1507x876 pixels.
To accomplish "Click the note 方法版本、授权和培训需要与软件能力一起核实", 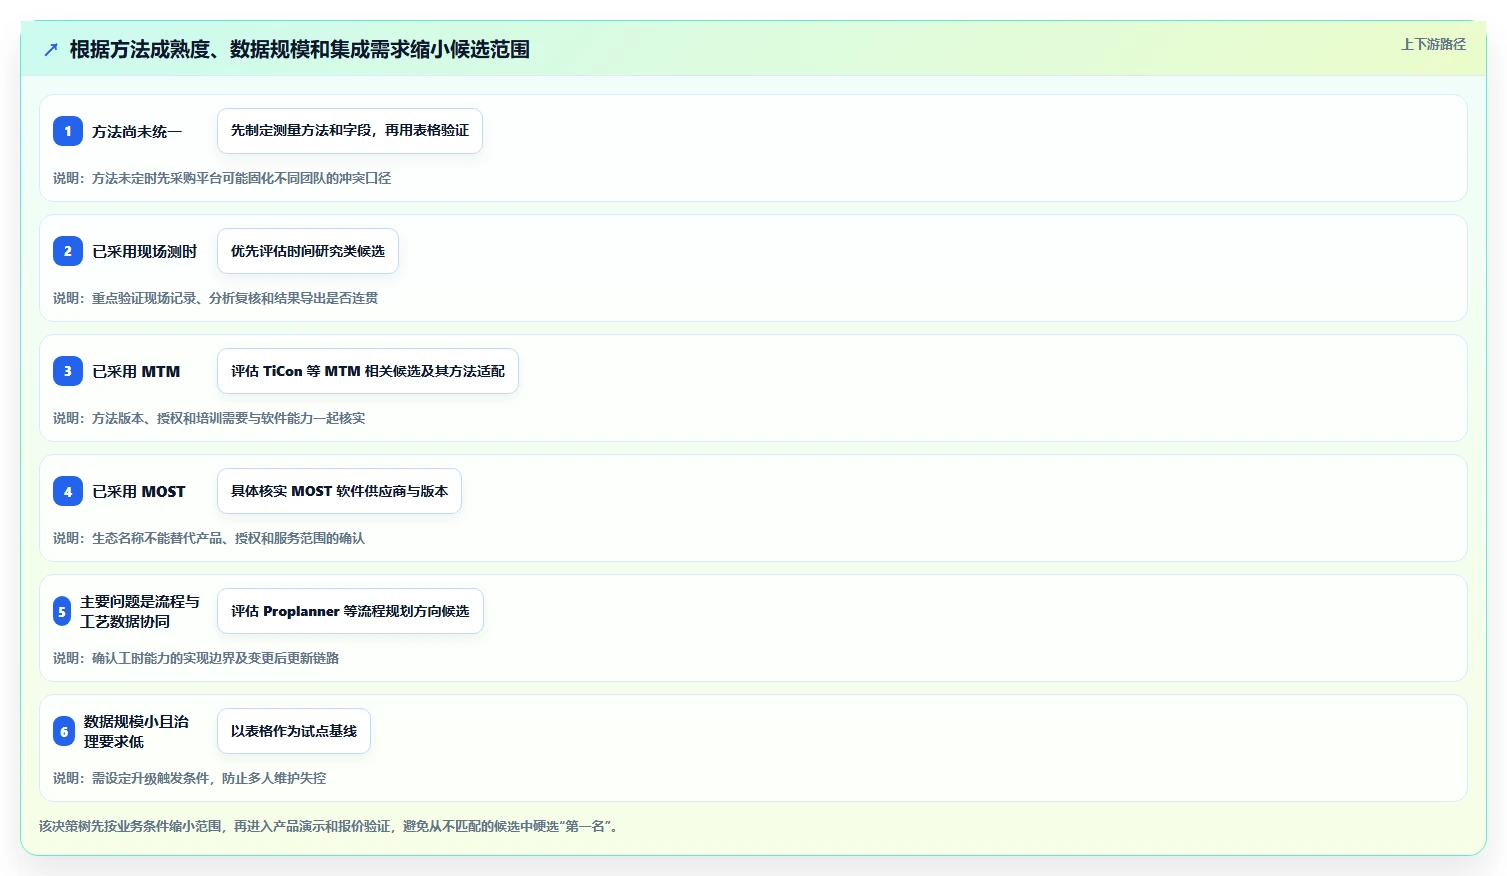I will tap(228, 418).
